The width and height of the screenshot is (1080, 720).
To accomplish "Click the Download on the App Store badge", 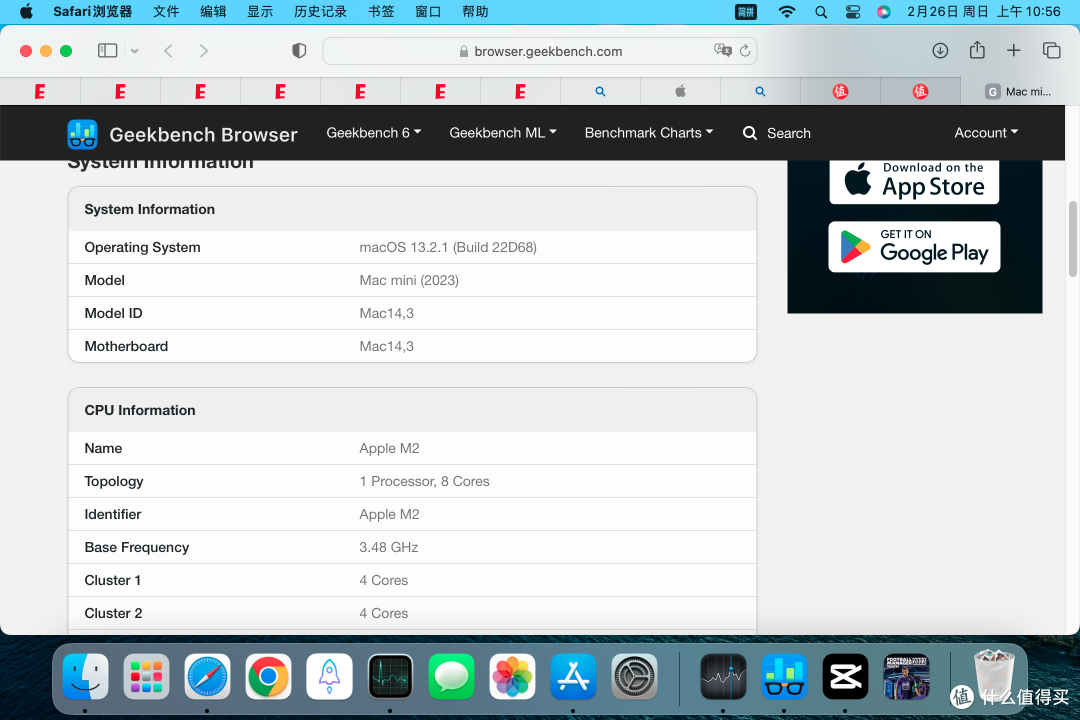I will point(914,181).
